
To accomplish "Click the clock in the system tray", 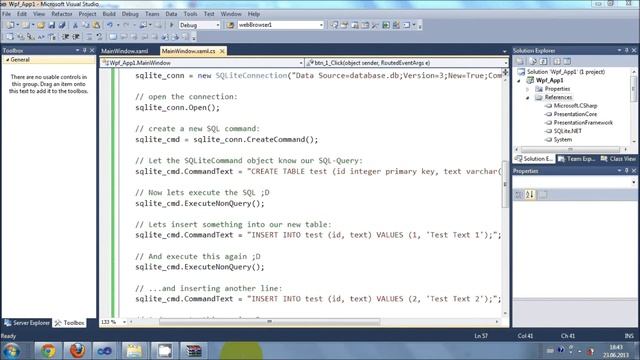I will click(616, 351).
